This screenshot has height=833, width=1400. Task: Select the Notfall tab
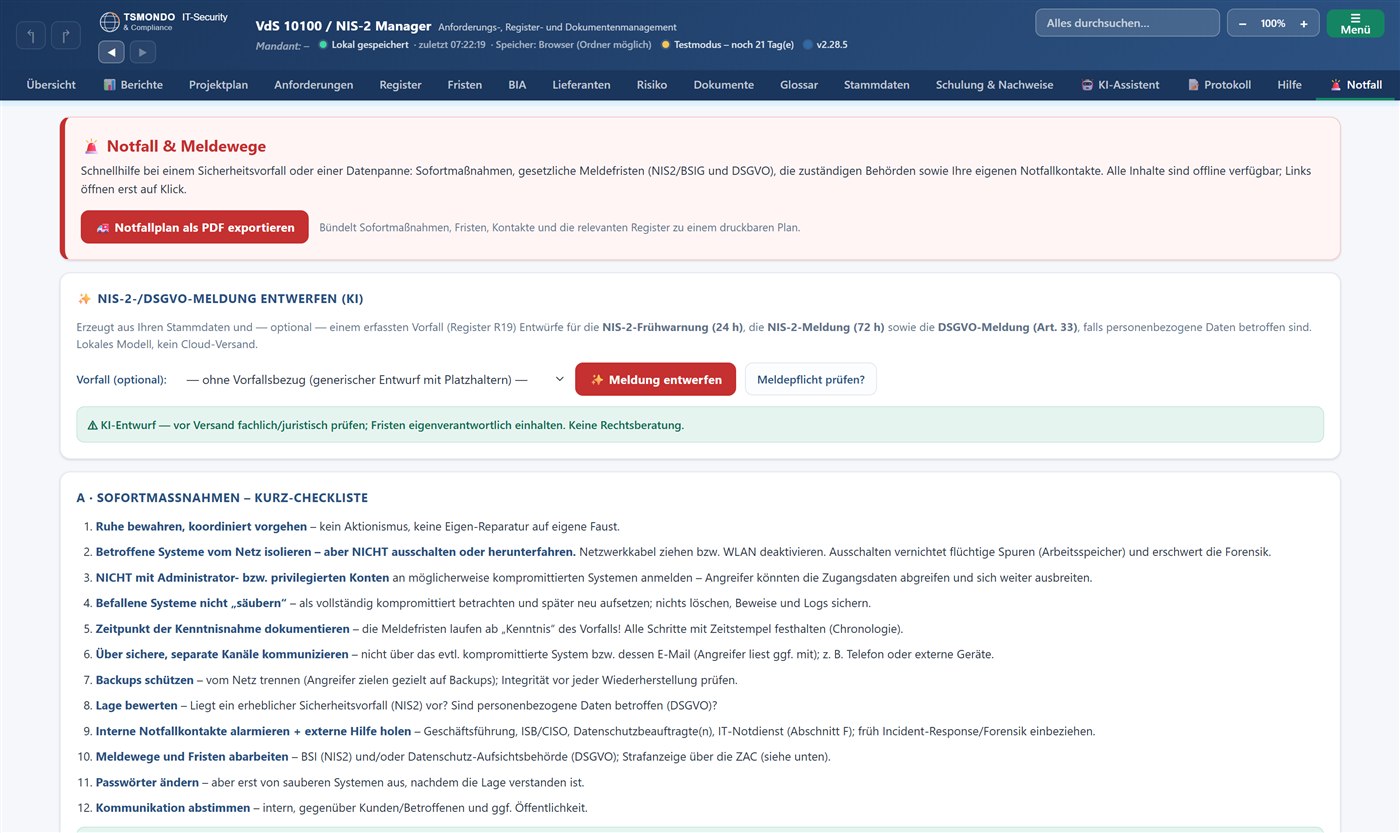click(1355, 85)
